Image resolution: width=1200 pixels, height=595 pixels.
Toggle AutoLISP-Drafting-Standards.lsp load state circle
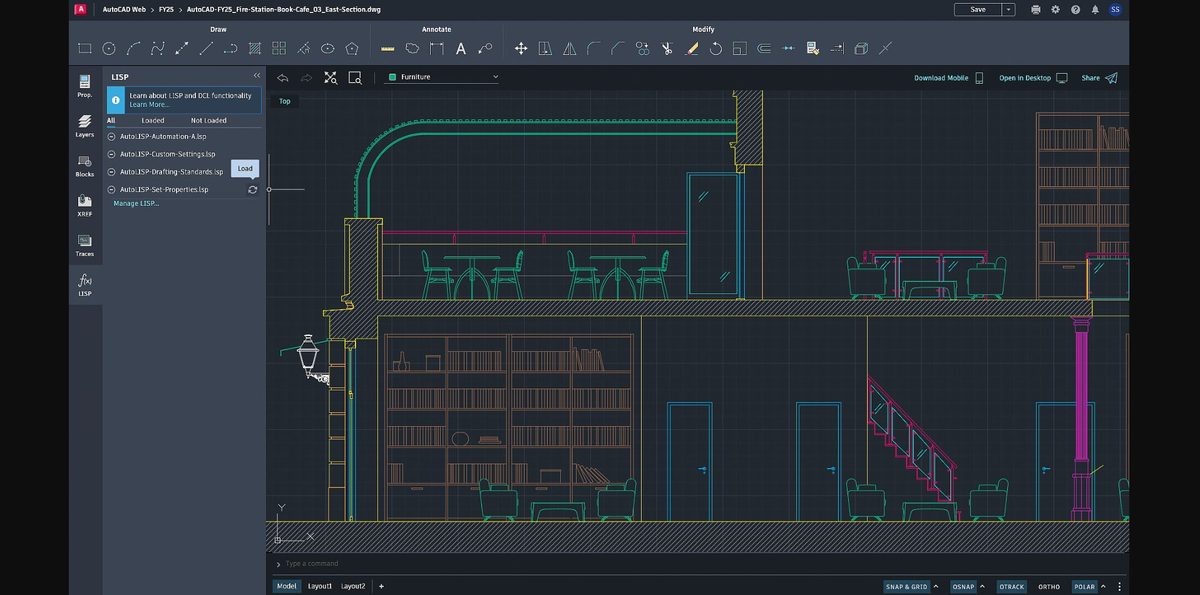pyautogui.click(x=112, y=172)
